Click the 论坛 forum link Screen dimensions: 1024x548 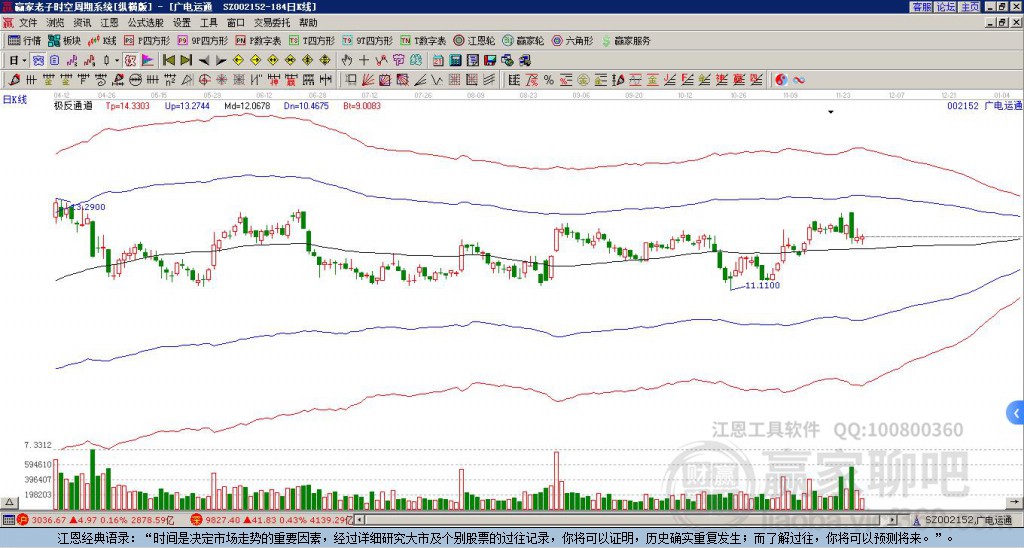coord(945,7)
